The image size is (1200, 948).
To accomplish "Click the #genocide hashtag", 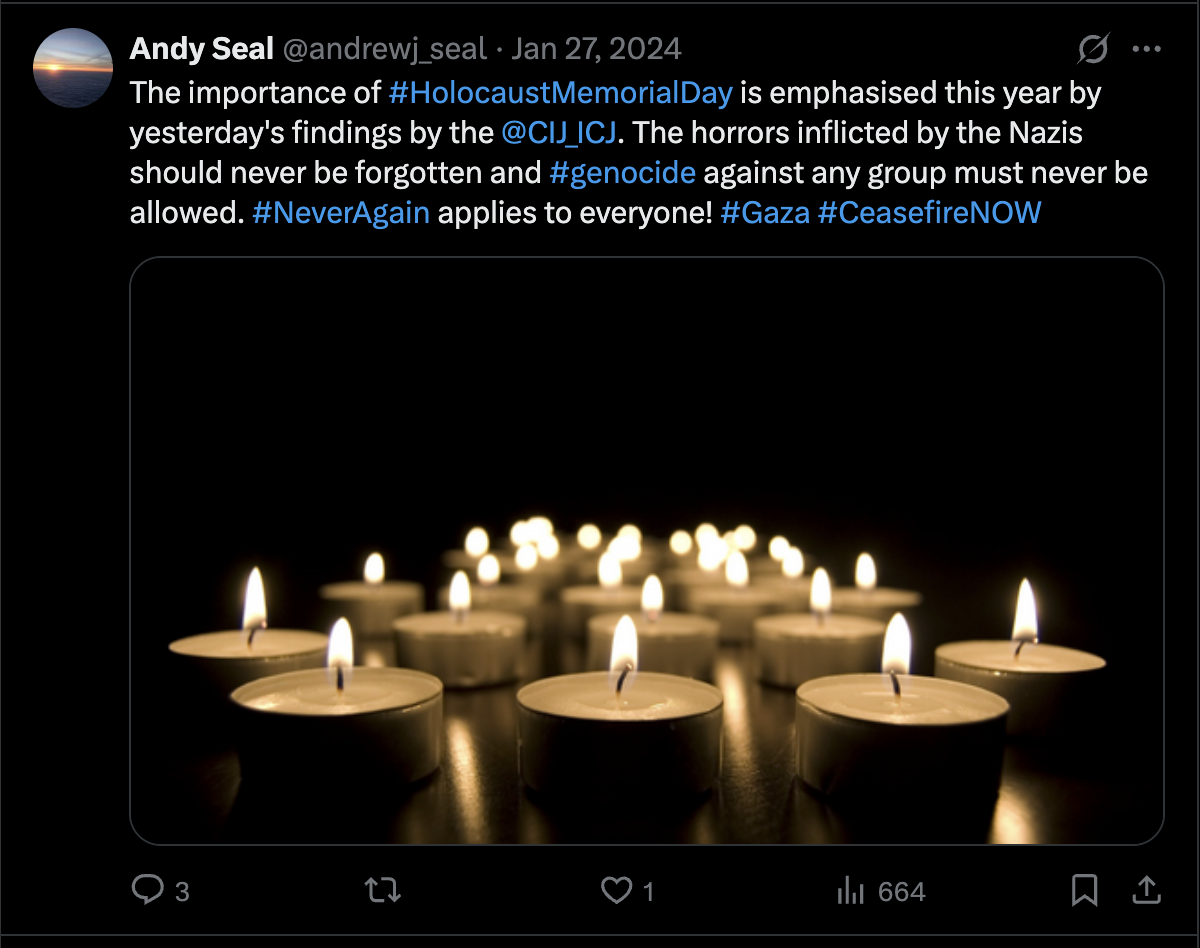I will pyautogui.click(x=622, y=172).
